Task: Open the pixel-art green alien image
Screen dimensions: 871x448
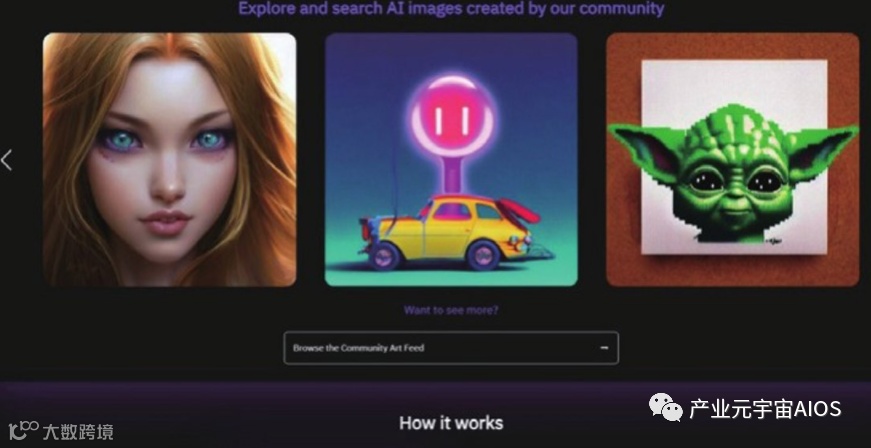Action: [733, 159]
